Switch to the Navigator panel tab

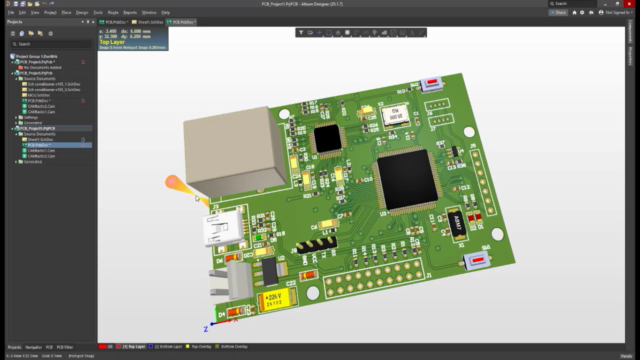[x=33, y=347]
